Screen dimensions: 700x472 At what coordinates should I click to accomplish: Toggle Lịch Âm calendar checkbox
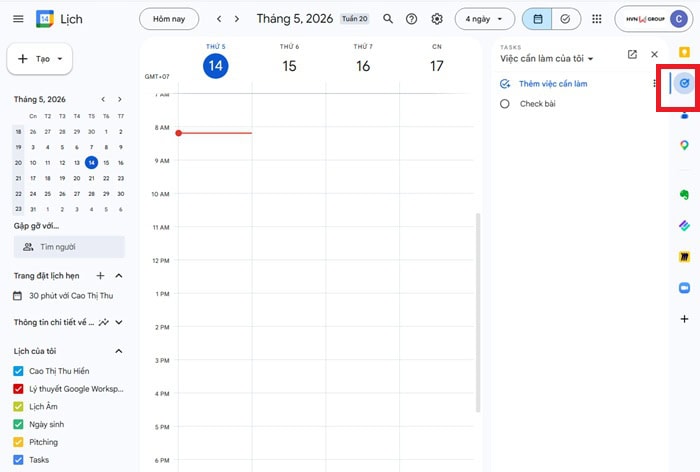(x=18, y=406)
